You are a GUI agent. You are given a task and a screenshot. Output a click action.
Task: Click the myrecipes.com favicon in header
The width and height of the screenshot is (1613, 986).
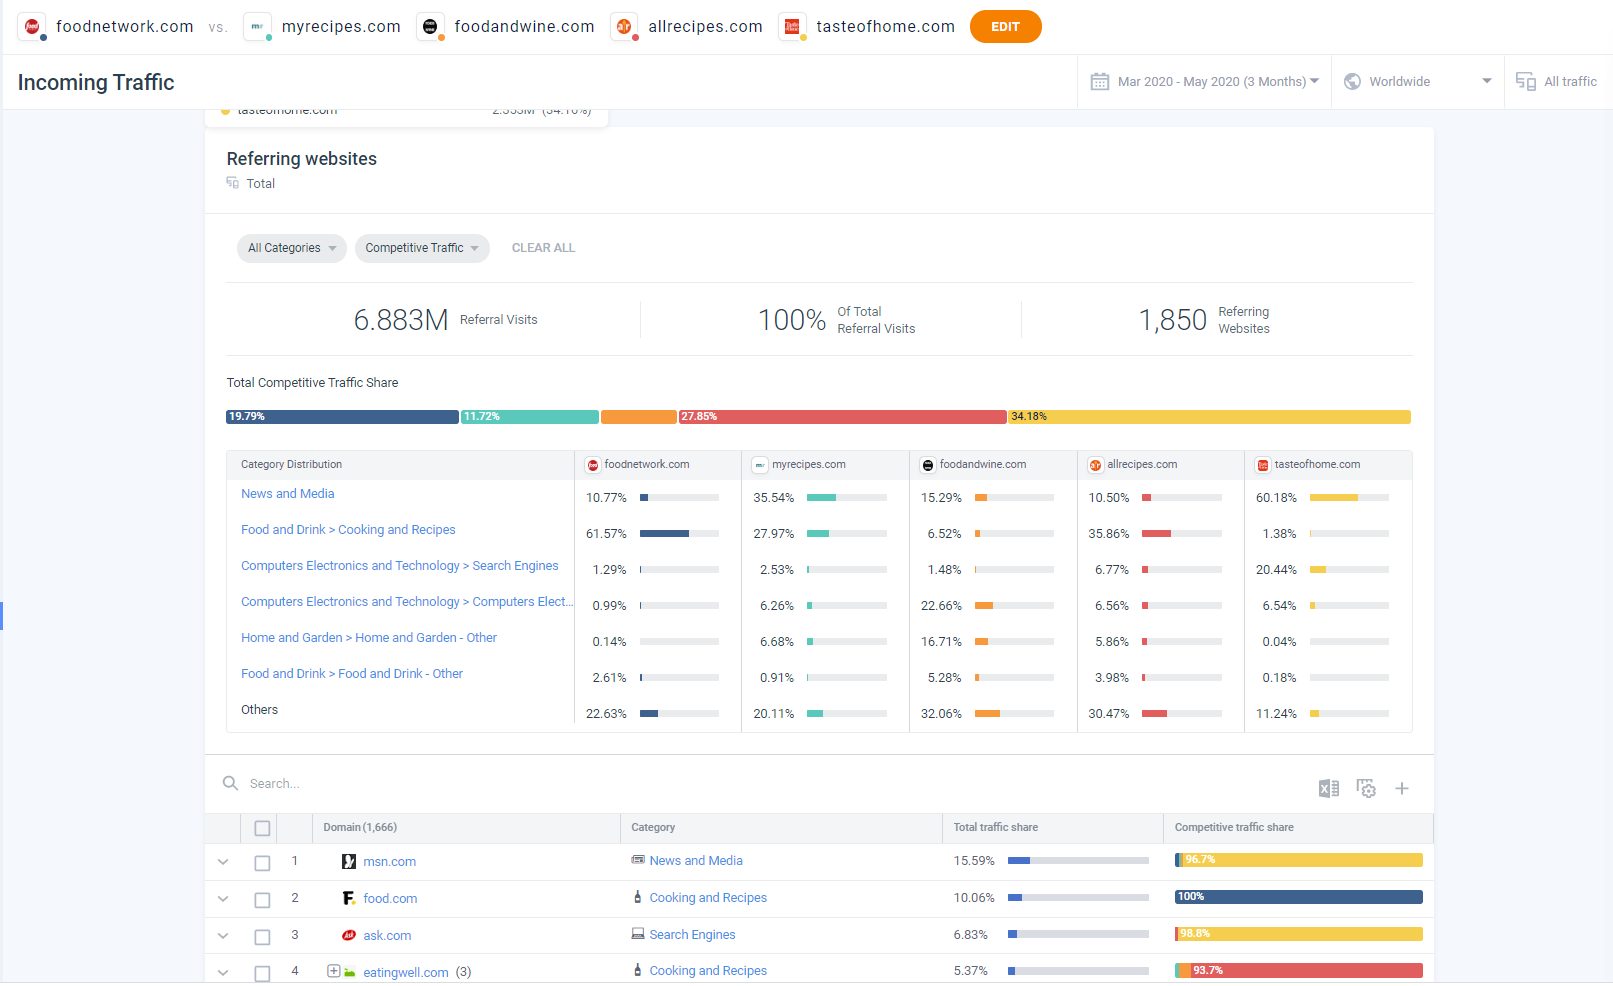click(257, 27)
